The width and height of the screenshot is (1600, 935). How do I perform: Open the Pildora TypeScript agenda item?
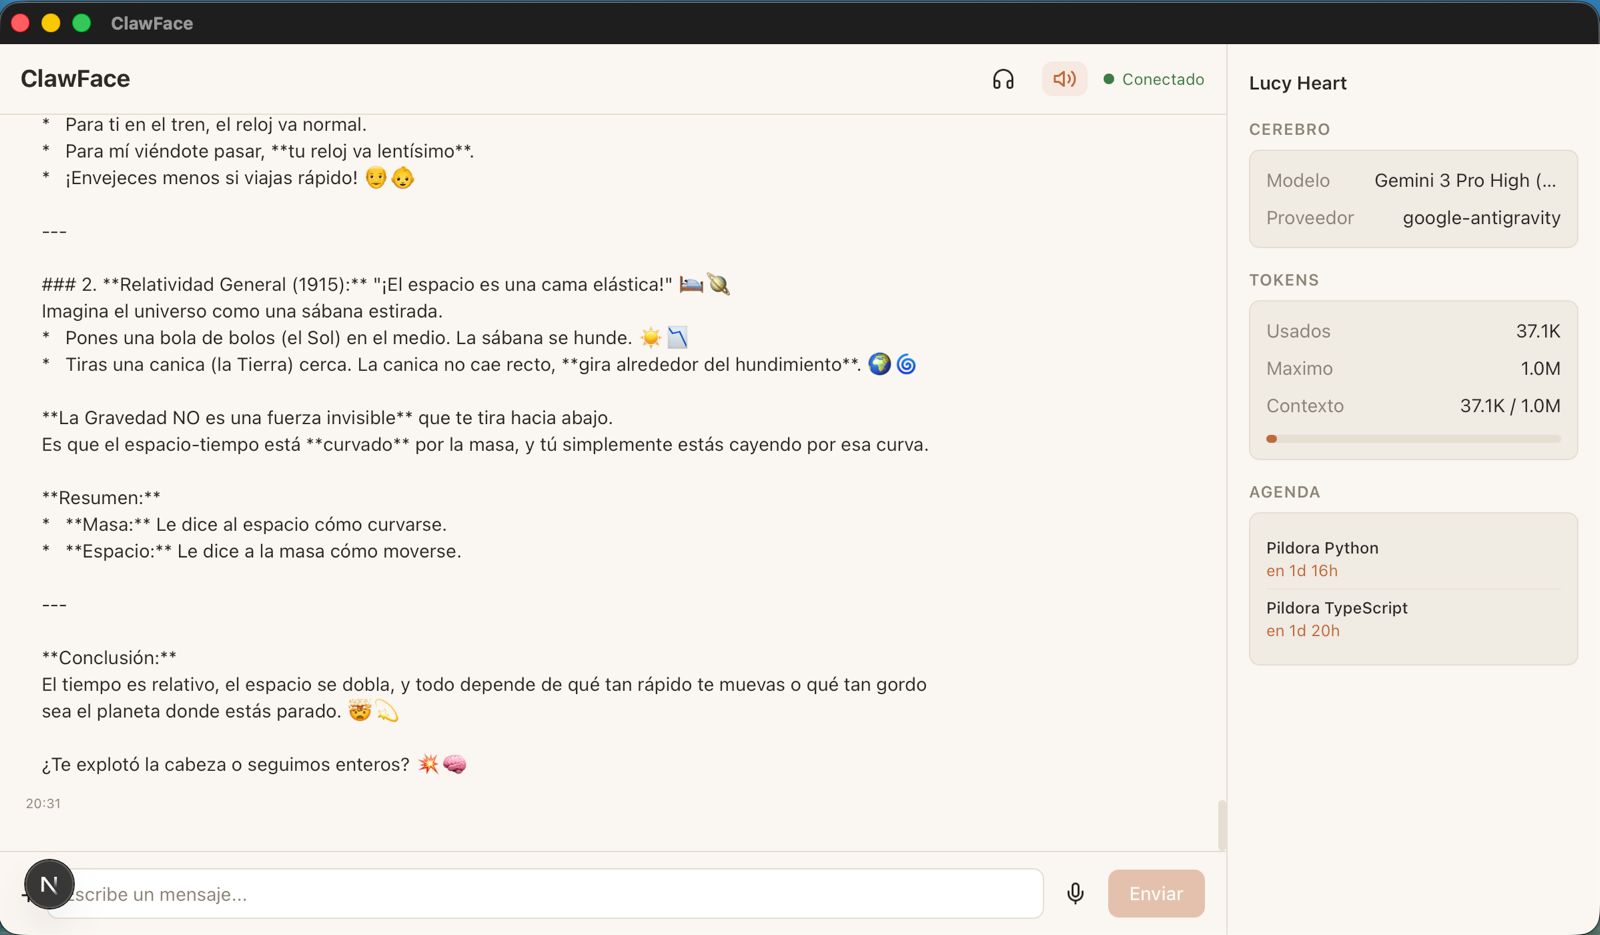pyautogui.click(x=1336, y=618)
